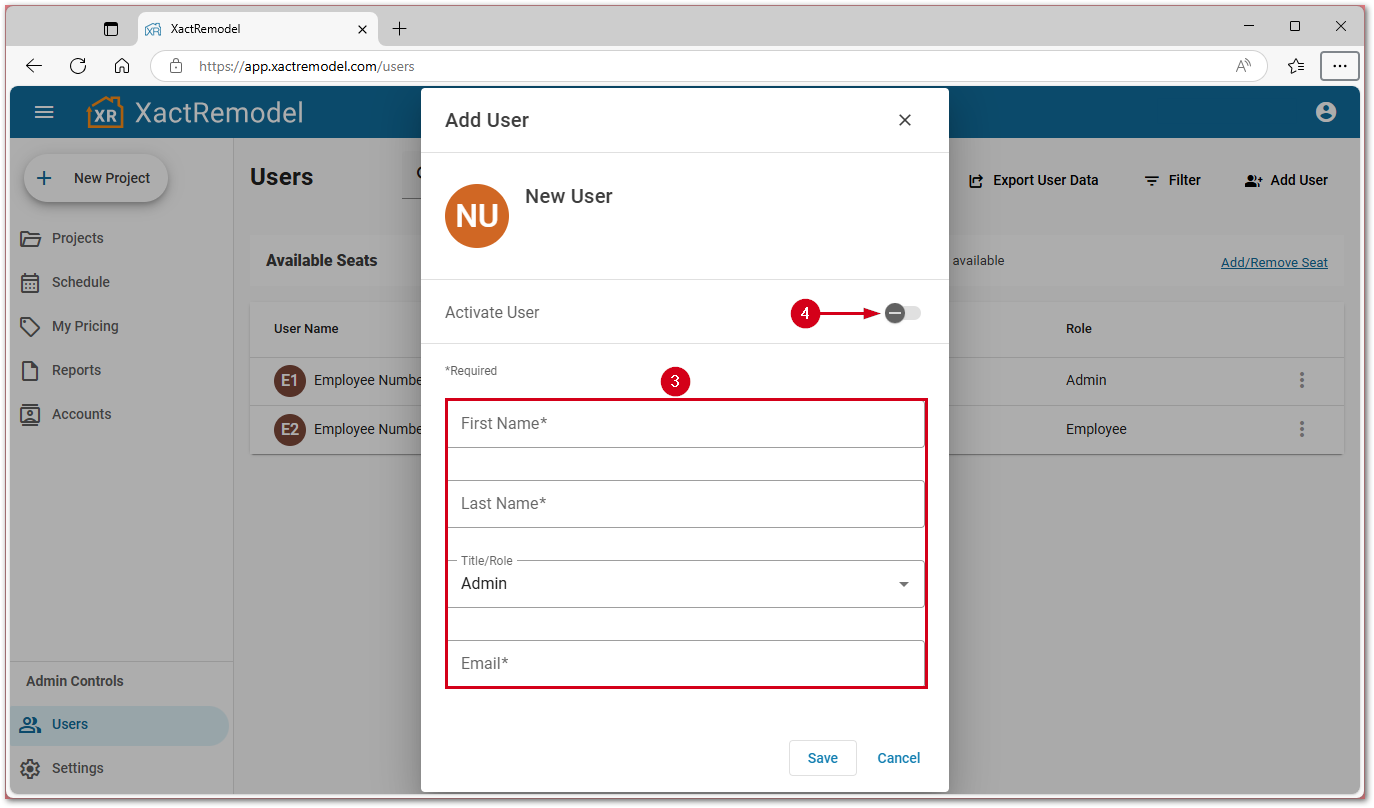This screenshot has width=1374, height=808.
Task: Open the Employee row's more options menu
Action: (1302, 429)
